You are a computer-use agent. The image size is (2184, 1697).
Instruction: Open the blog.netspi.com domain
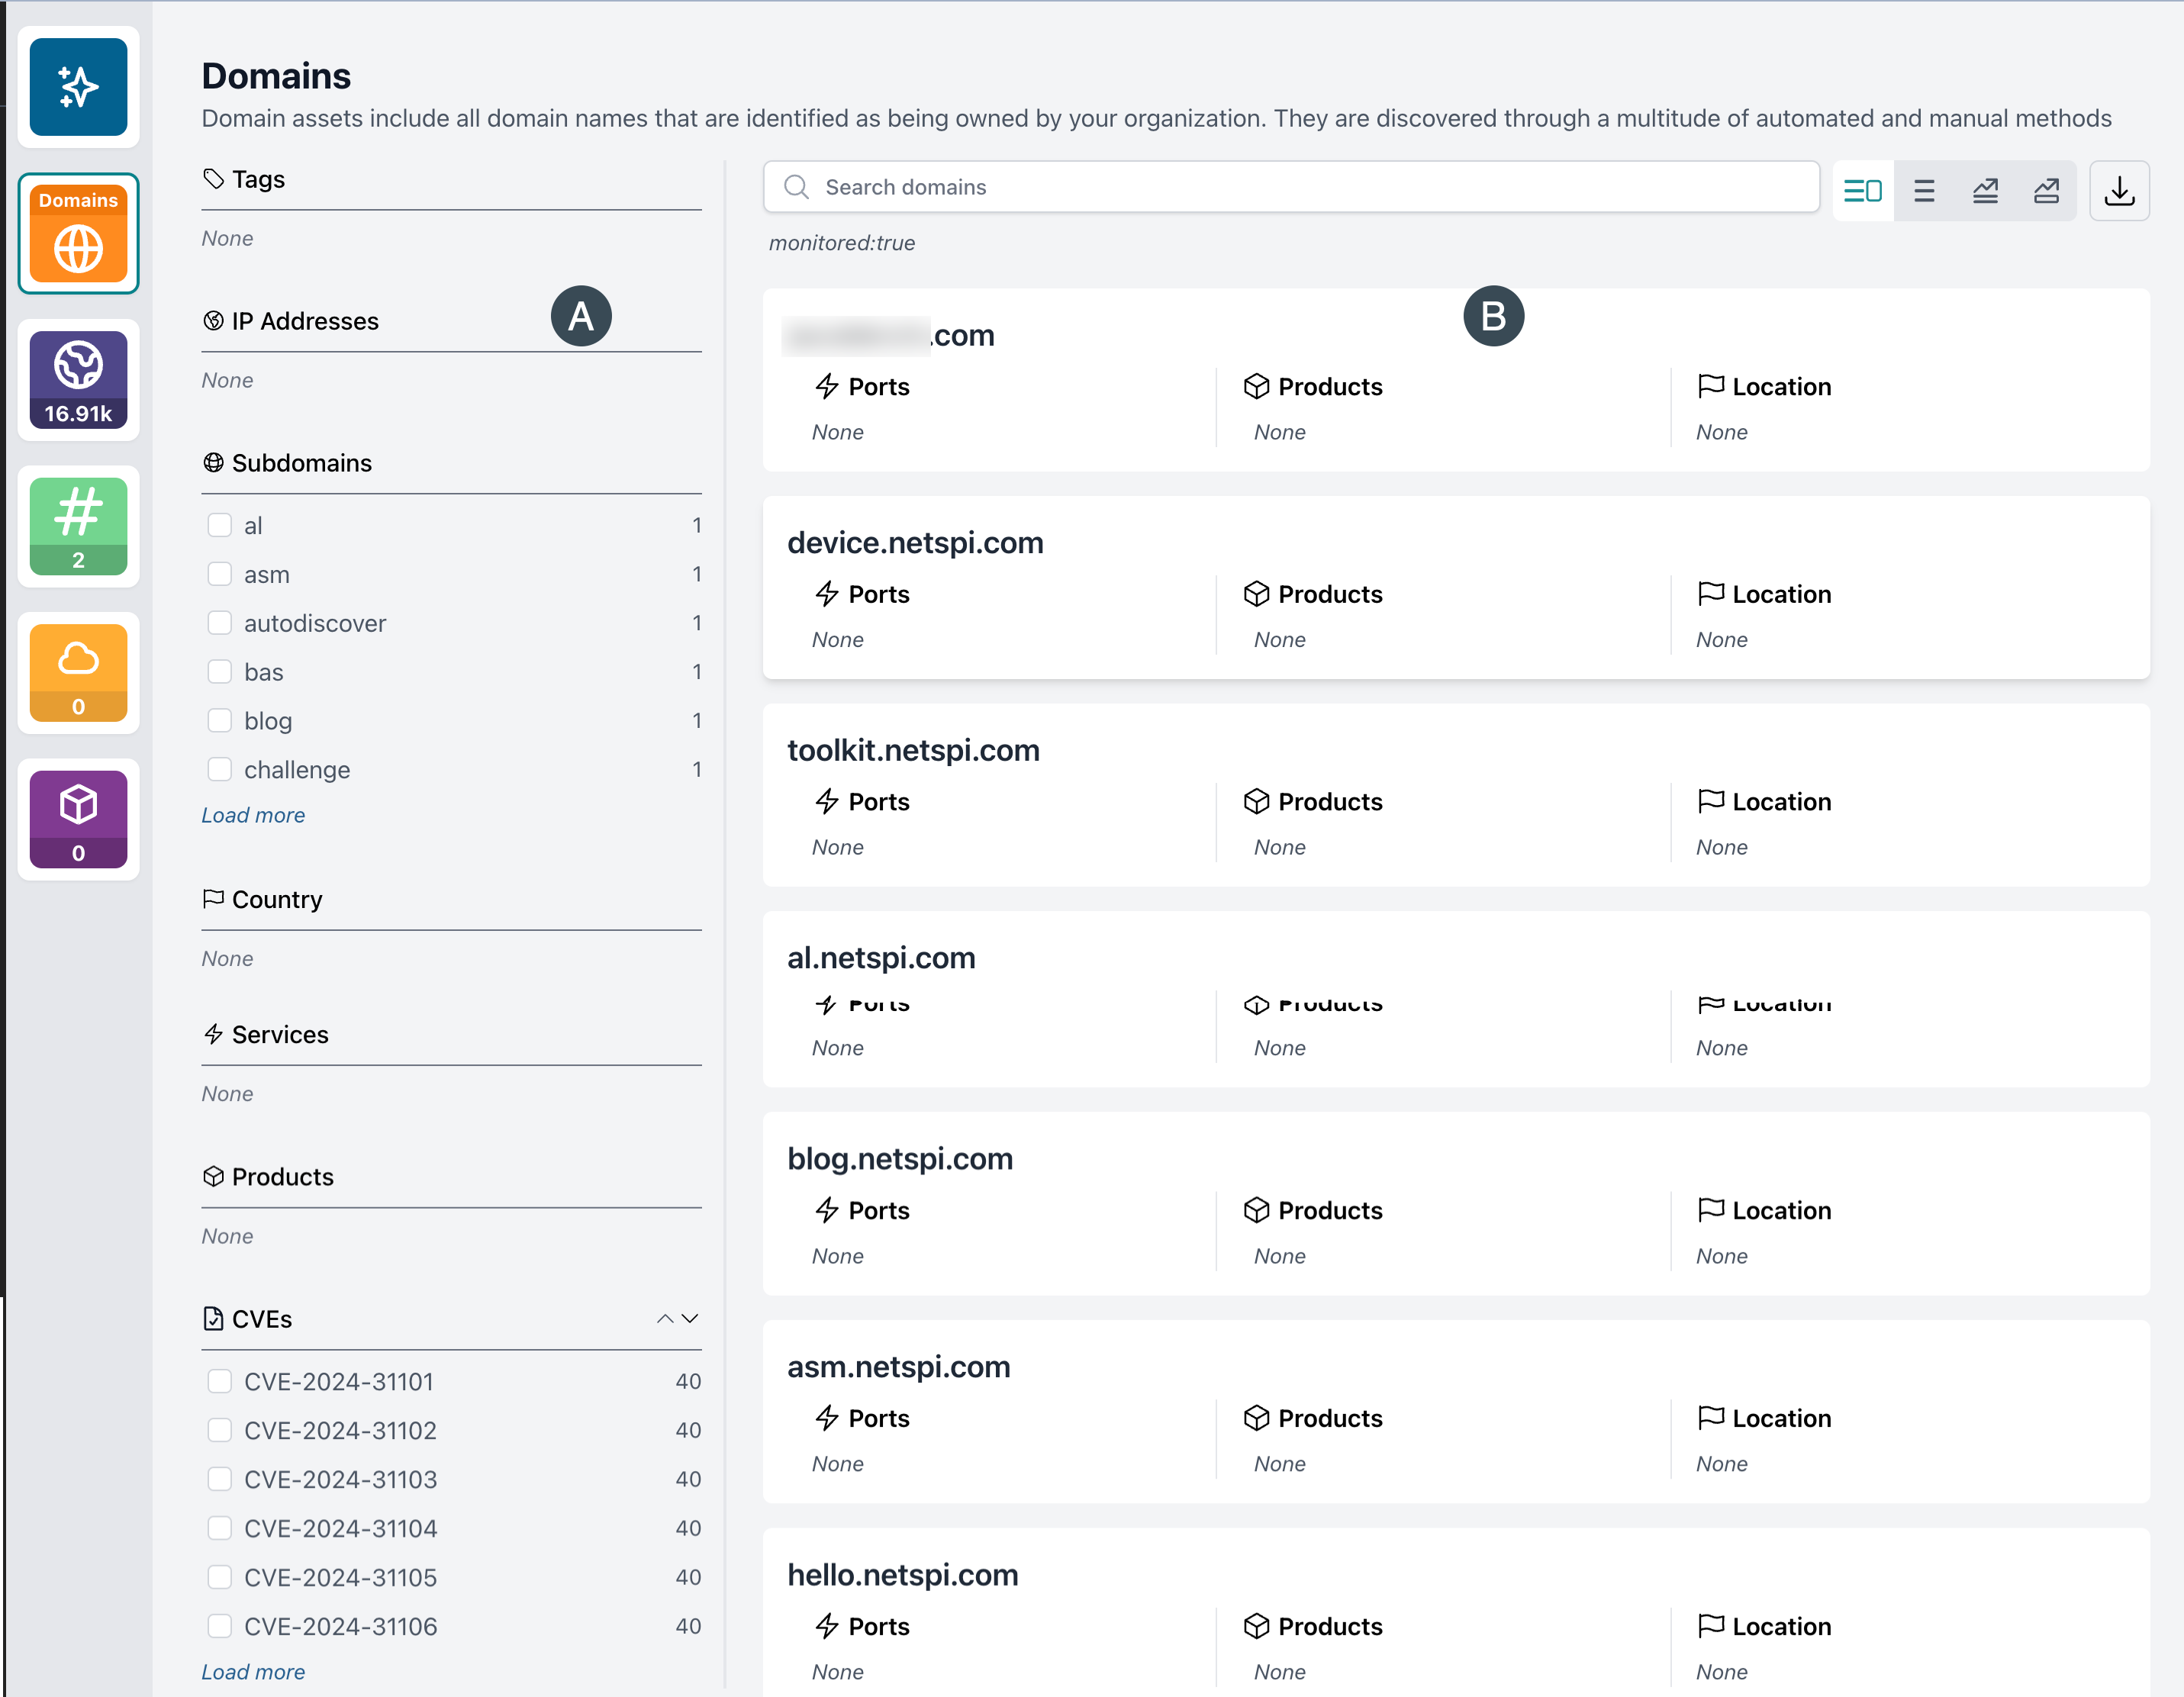point(900,1159)
